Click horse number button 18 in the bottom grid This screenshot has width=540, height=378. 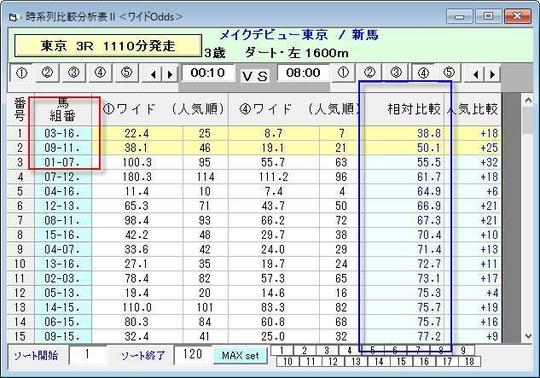[x=470, y=361]
